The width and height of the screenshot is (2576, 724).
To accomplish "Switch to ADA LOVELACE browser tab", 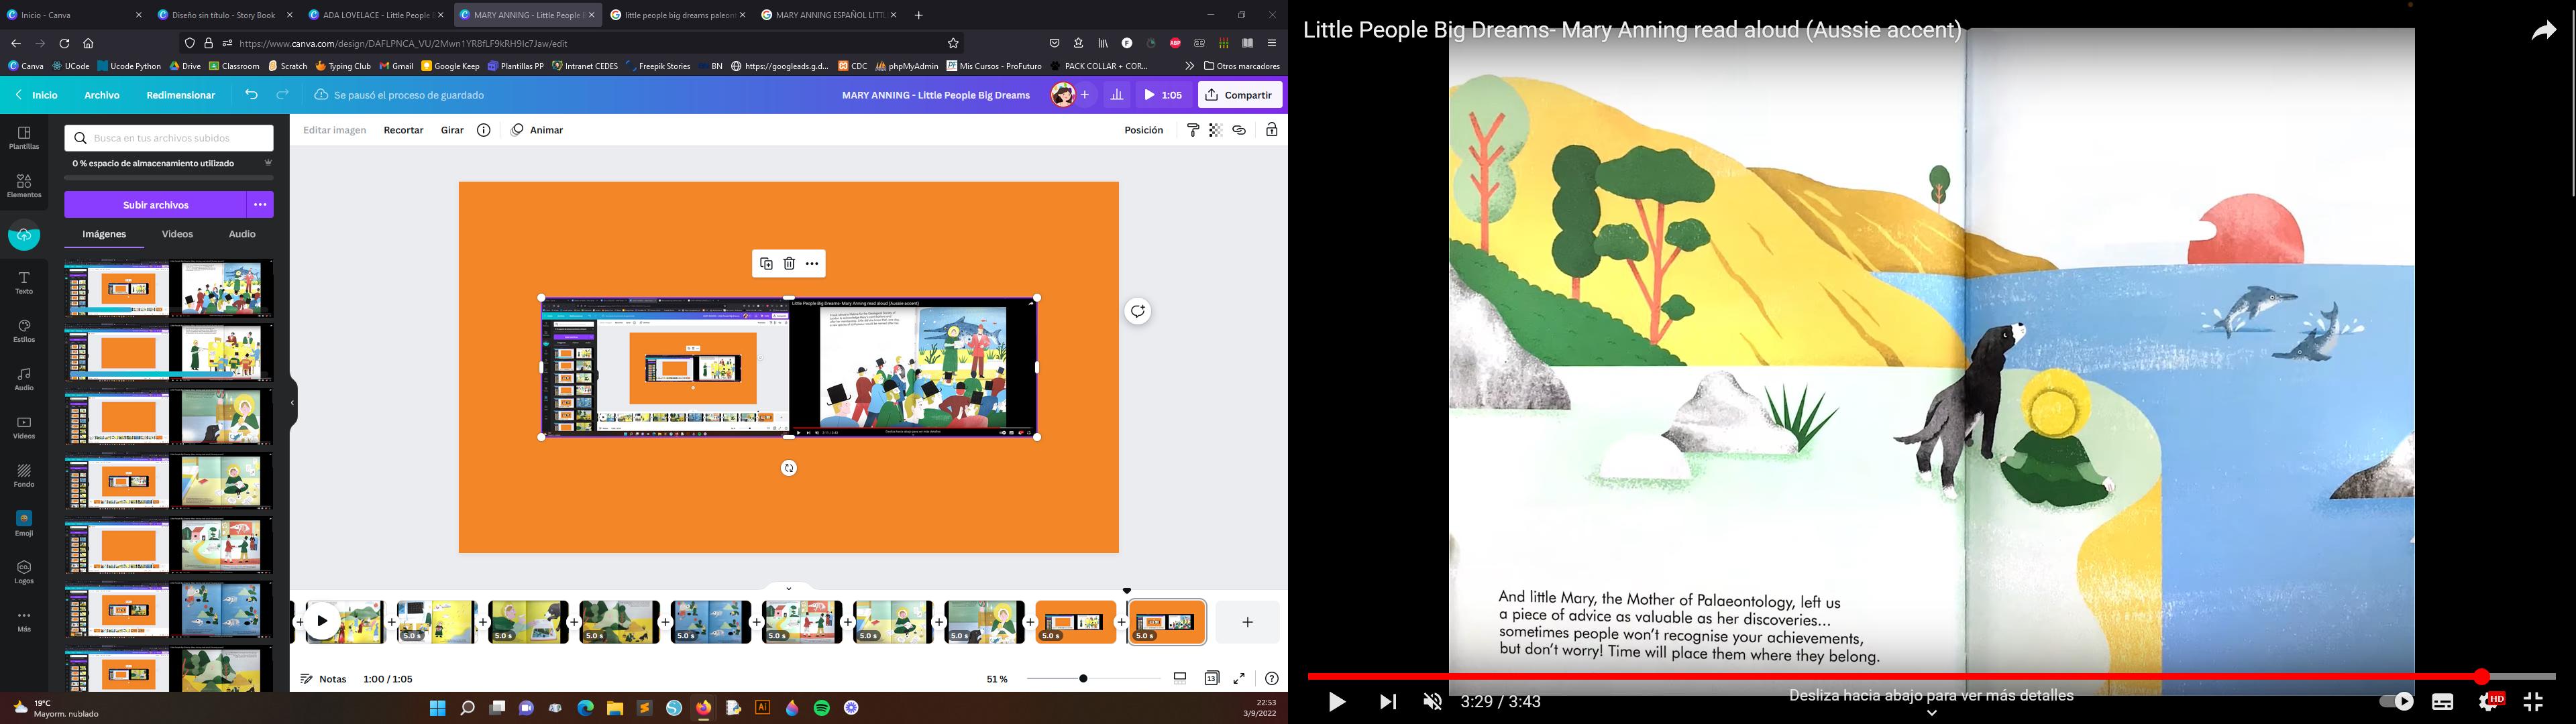I will [x=375, y=15].
